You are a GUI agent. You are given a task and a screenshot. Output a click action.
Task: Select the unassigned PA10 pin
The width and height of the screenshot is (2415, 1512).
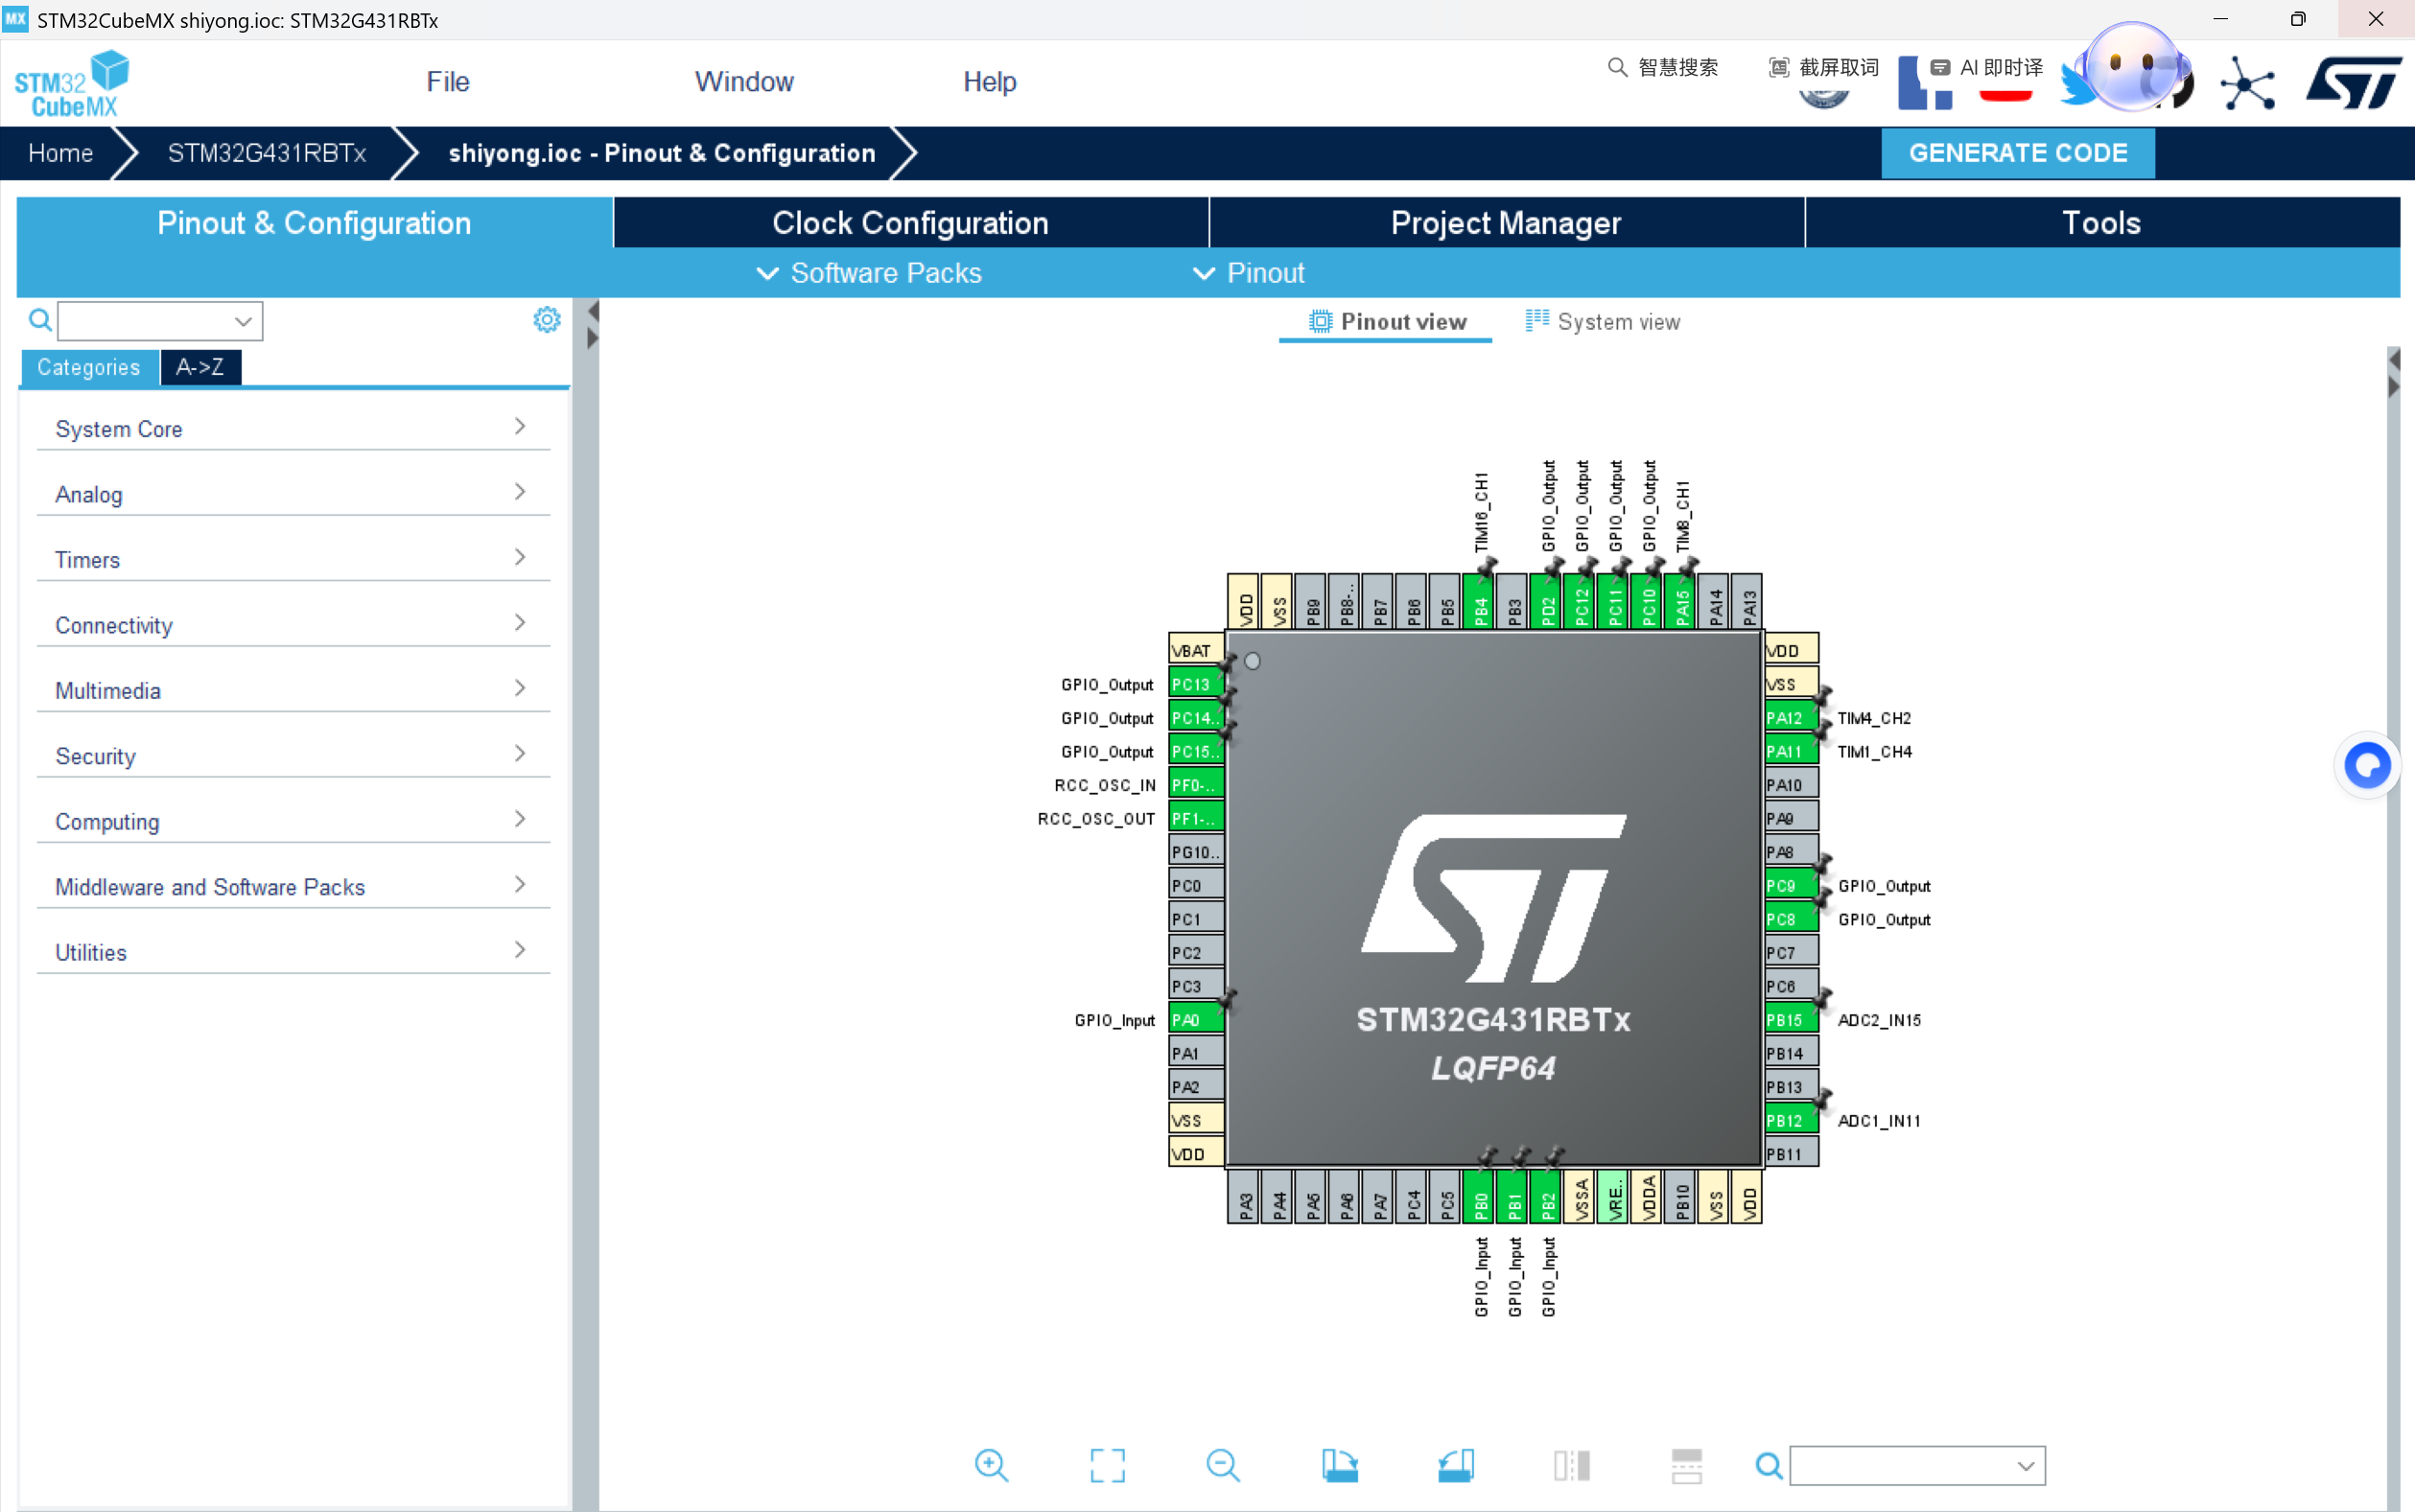pos(1790,785)
